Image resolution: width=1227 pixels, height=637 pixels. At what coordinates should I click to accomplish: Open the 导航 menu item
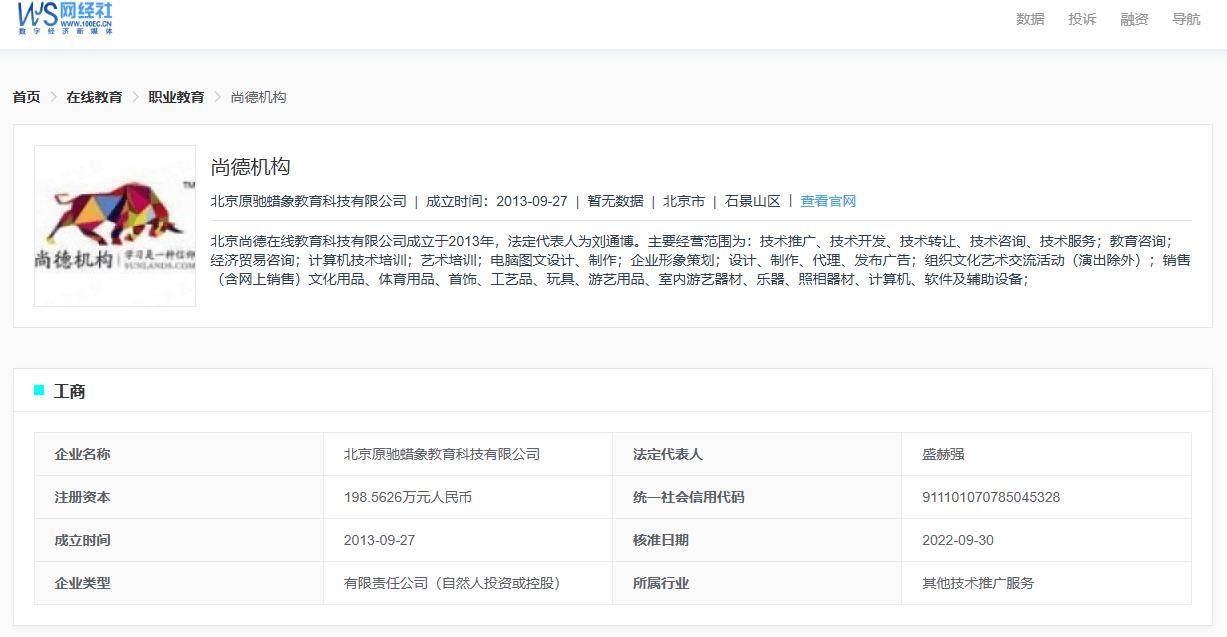[x=1186, y=19]
